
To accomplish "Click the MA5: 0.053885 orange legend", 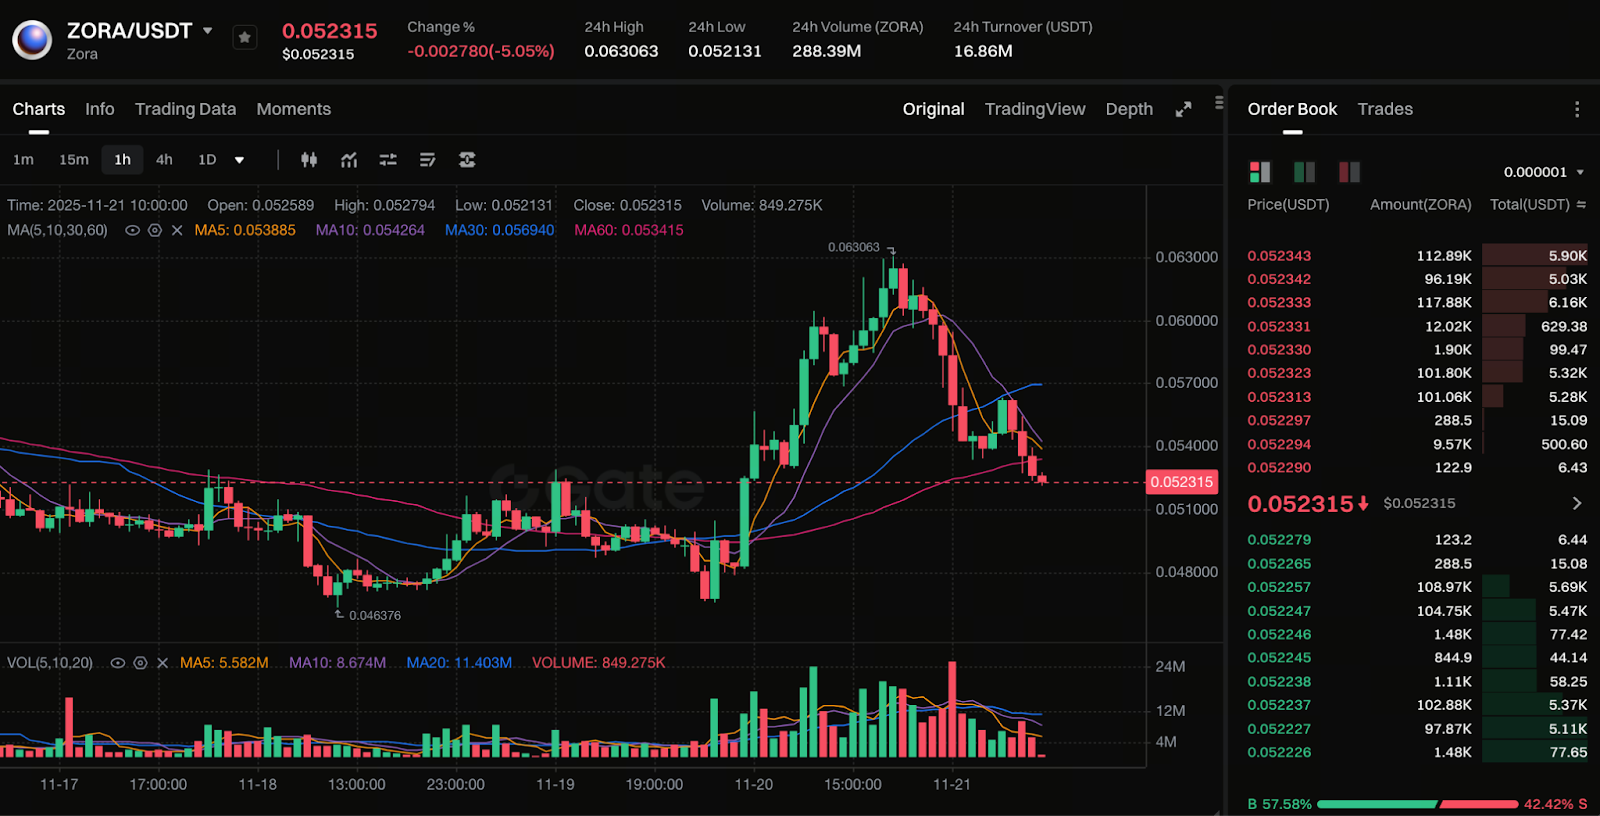I will [x=245, y=230].
